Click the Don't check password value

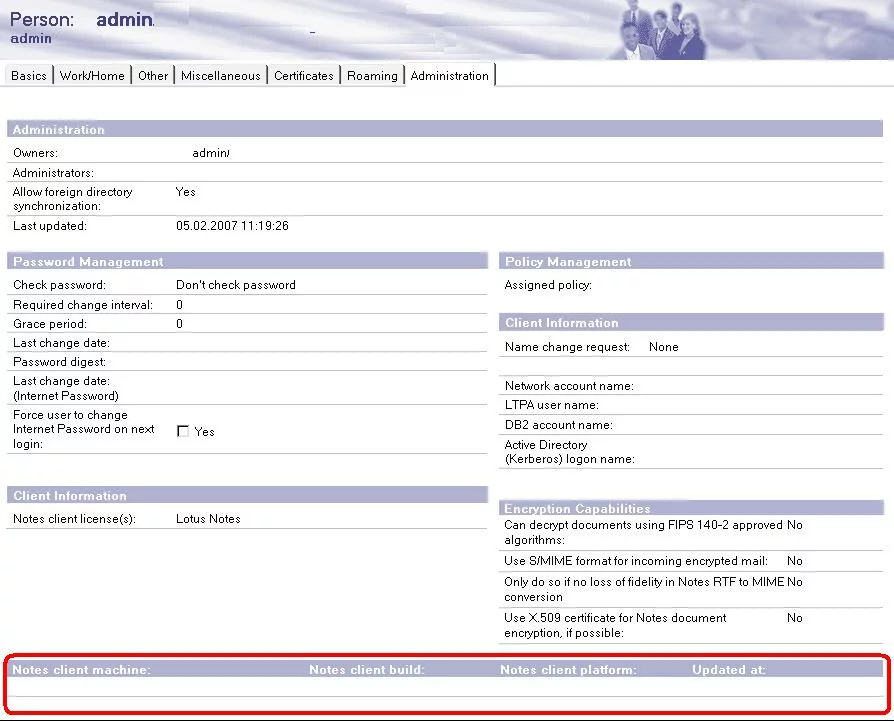pos(236,285)
